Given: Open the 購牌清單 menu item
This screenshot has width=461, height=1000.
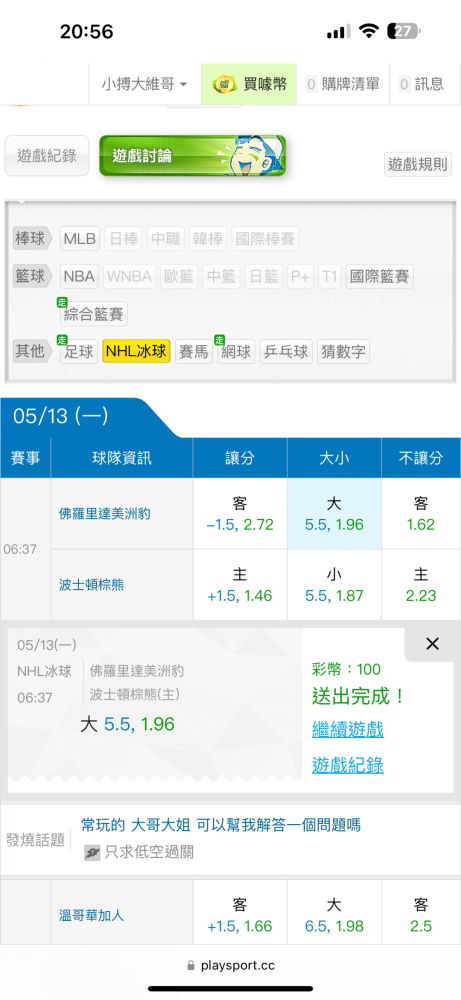Looking at the screenshot, I should tap(342, 84).
